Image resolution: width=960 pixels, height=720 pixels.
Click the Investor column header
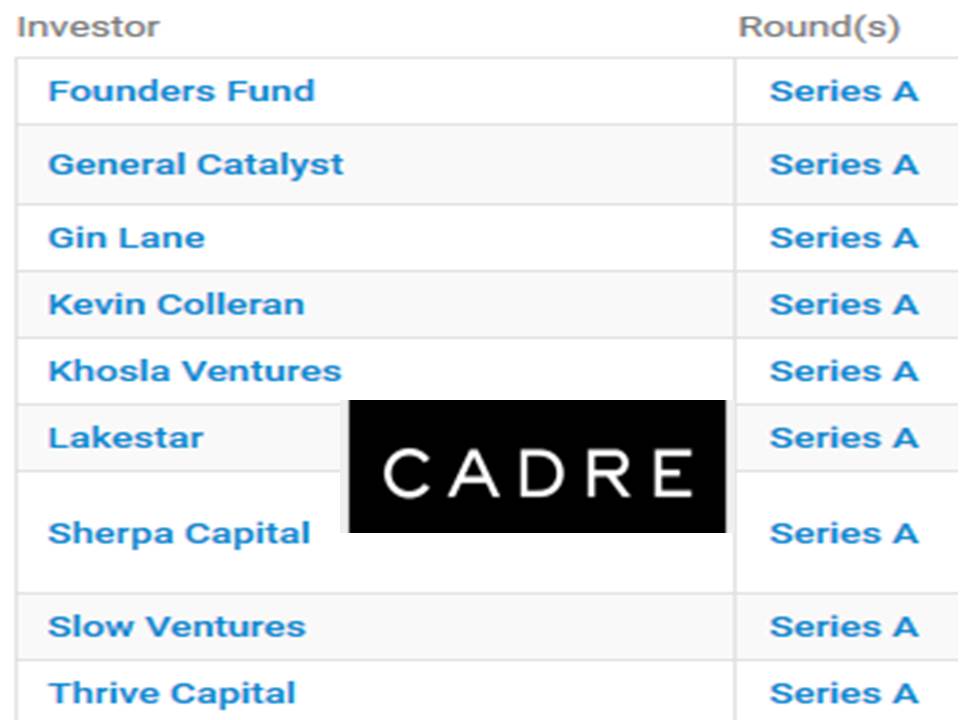pyautogui.click(x=89, y=27)
